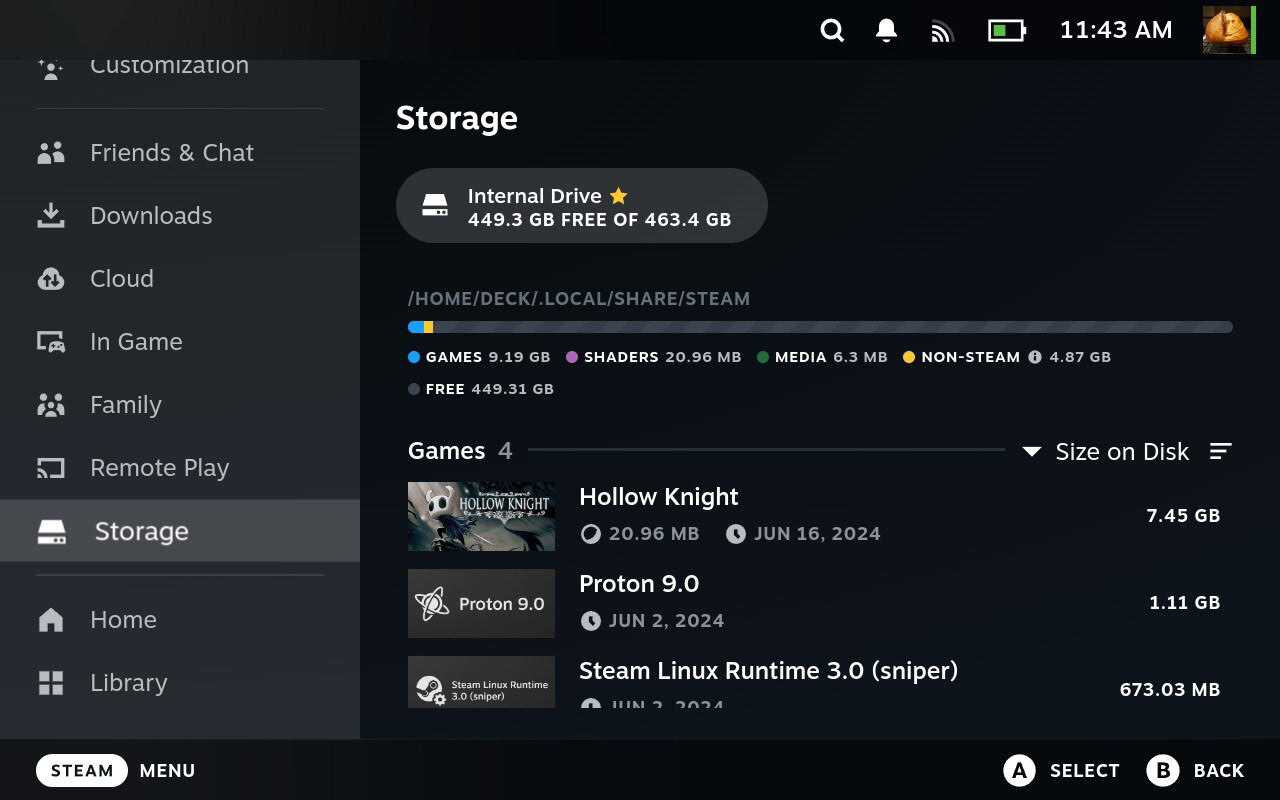Open the Cloud settings page
This screenshot has width=1280, height=800.
point(180,278)
